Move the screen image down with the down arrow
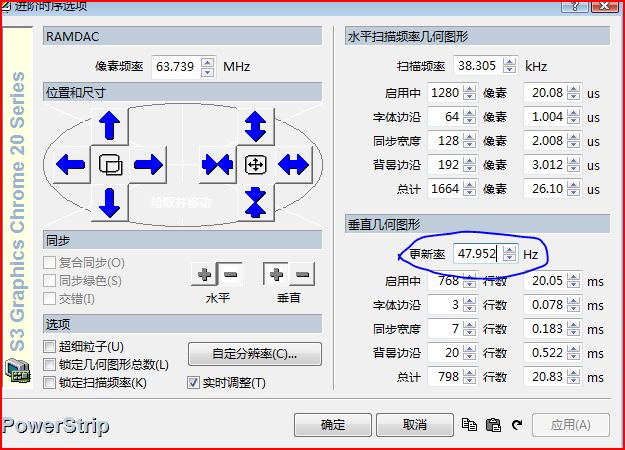The width and height of the screenshot is (625, 450). (x=110, y=202)
